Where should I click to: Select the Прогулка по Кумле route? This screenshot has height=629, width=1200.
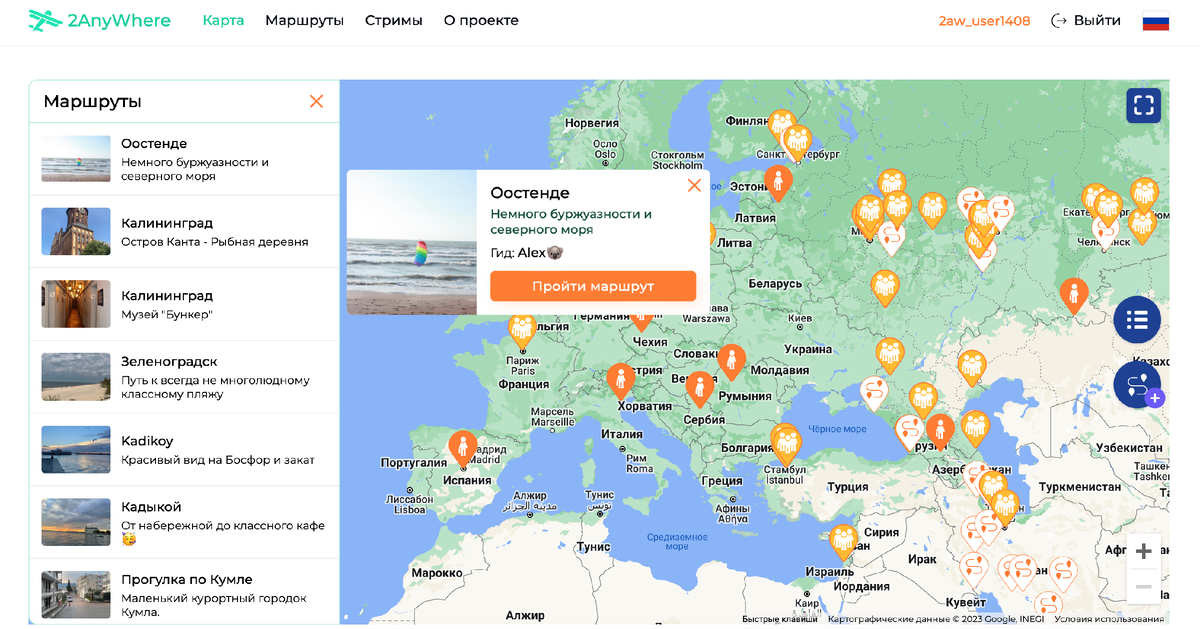[x=184, y=593]
